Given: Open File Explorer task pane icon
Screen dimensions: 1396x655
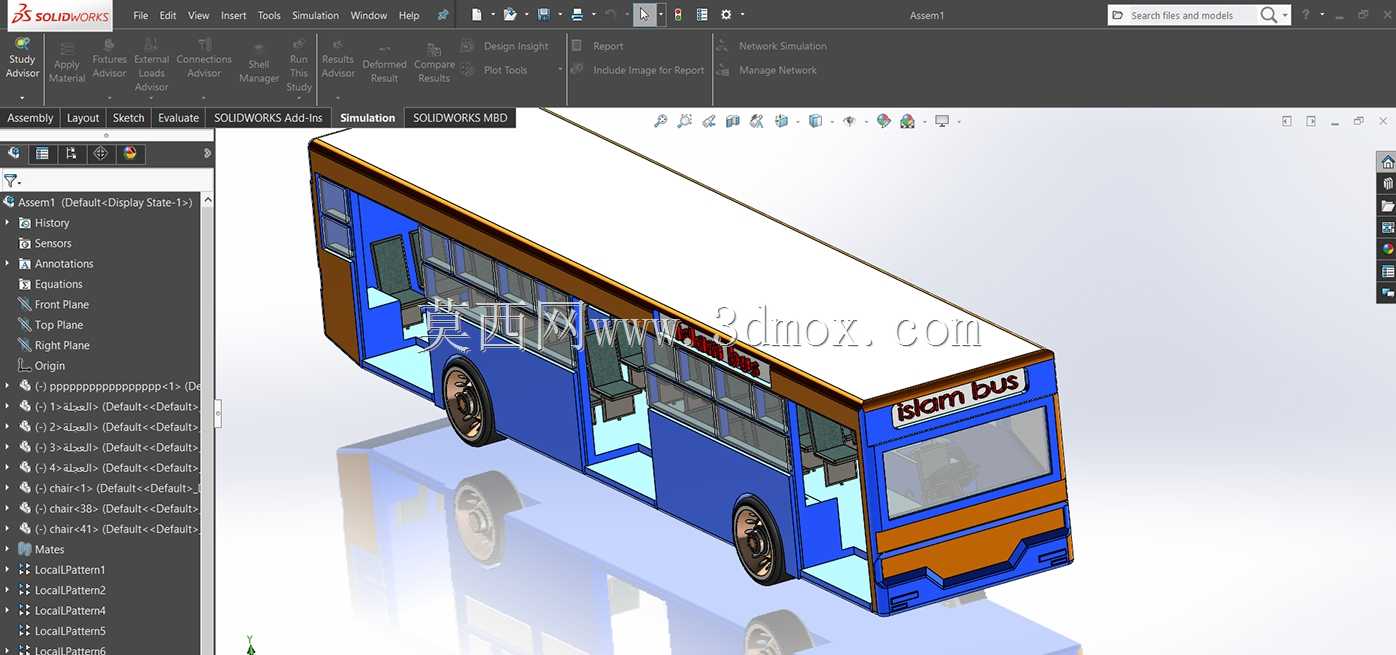Looking at the screenshot, I should click(x=1387, y=205).
